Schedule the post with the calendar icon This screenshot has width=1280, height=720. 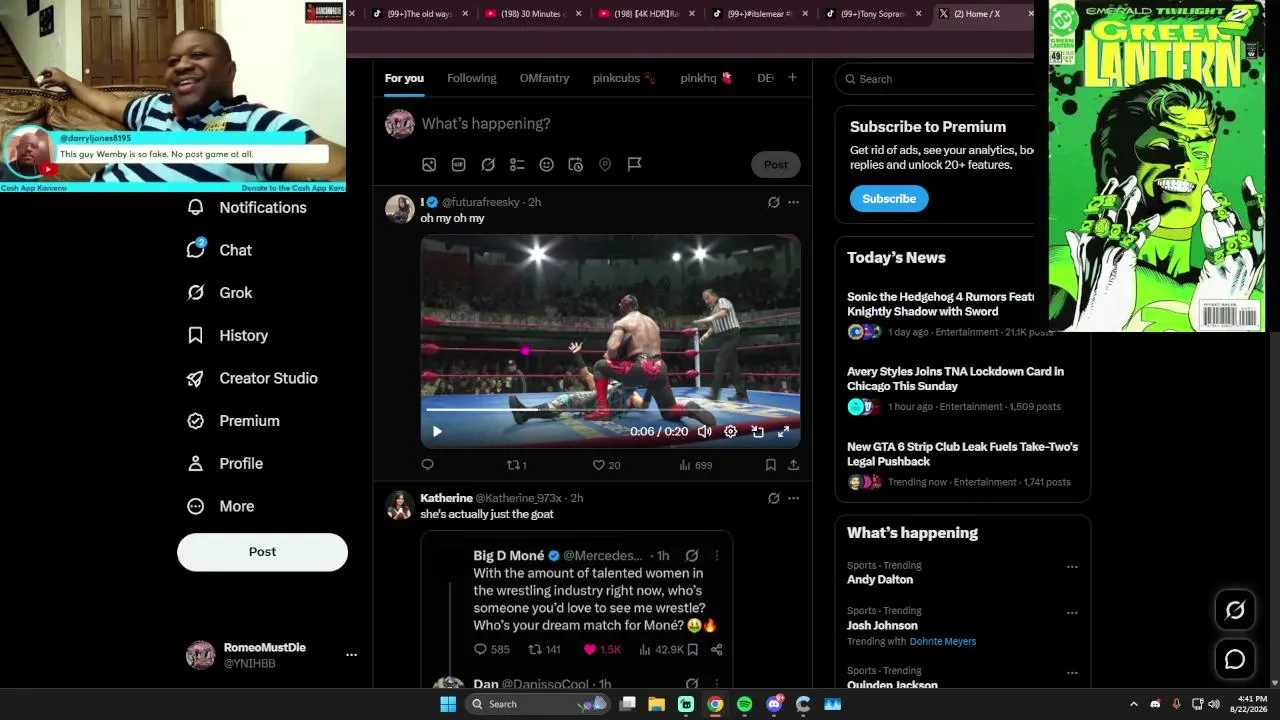pos(576,165)
